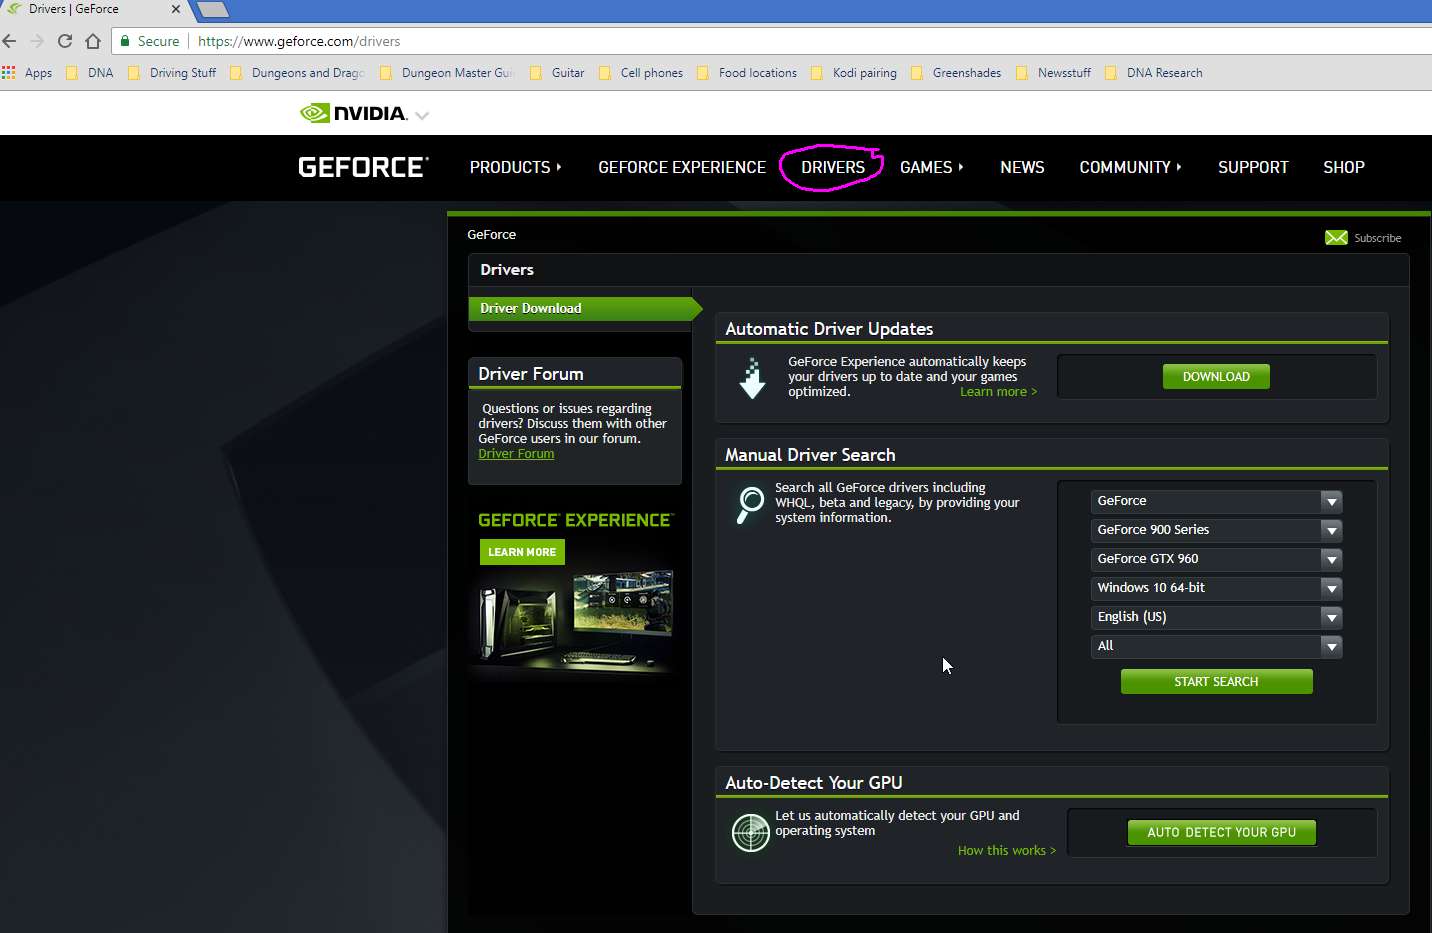1432x933 pixels.
Task: Open the All driver type dropdown
Action: coord(1216,646)
